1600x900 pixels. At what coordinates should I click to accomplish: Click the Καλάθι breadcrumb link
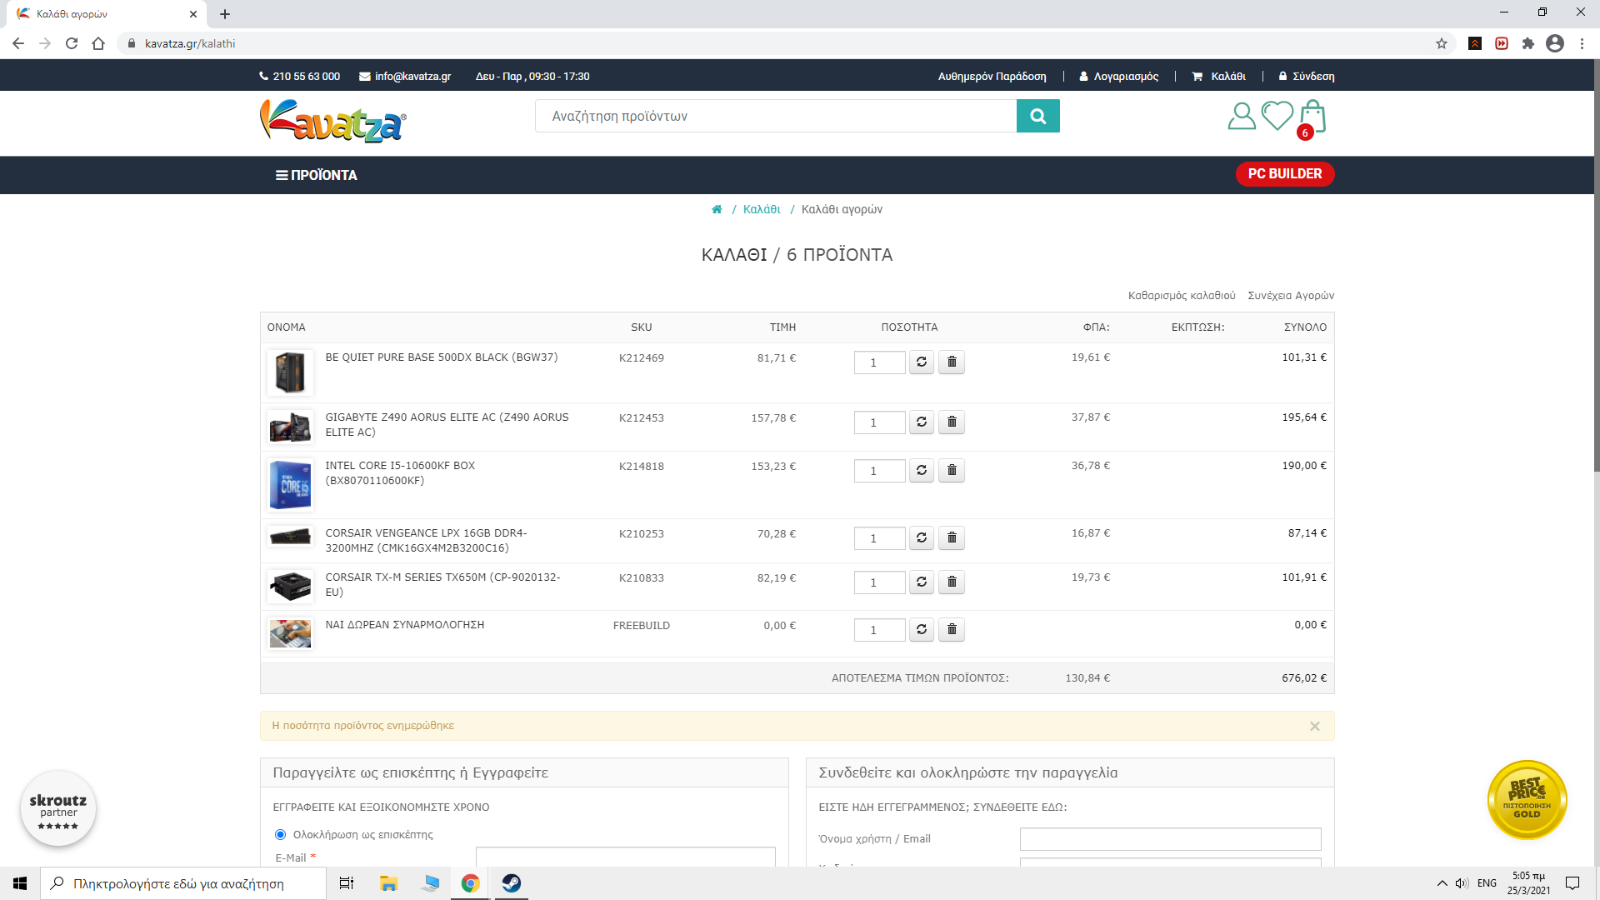(x=761, y=209)
